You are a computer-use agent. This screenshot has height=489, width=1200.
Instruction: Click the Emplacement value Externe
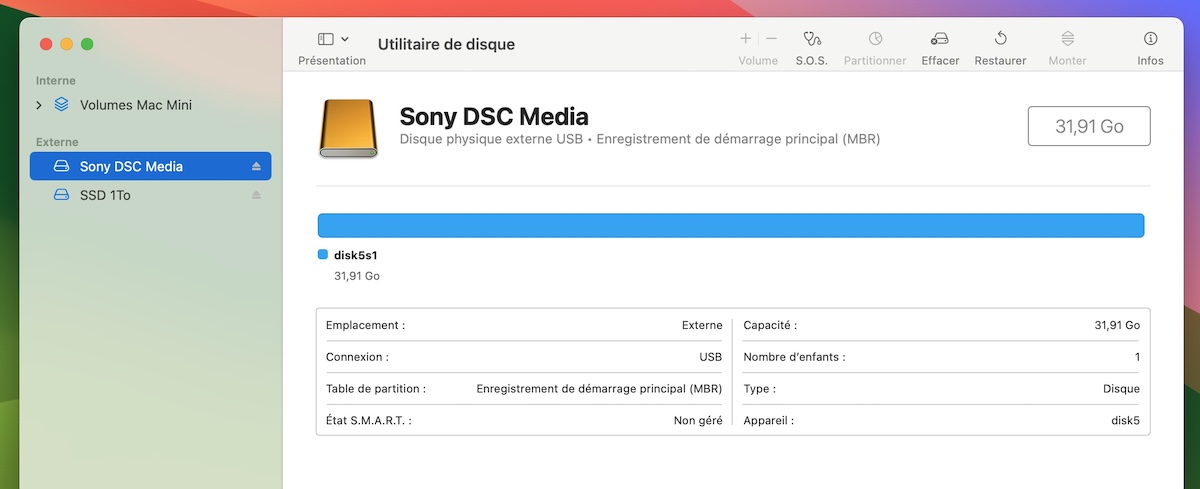click(x=702, y=325)
